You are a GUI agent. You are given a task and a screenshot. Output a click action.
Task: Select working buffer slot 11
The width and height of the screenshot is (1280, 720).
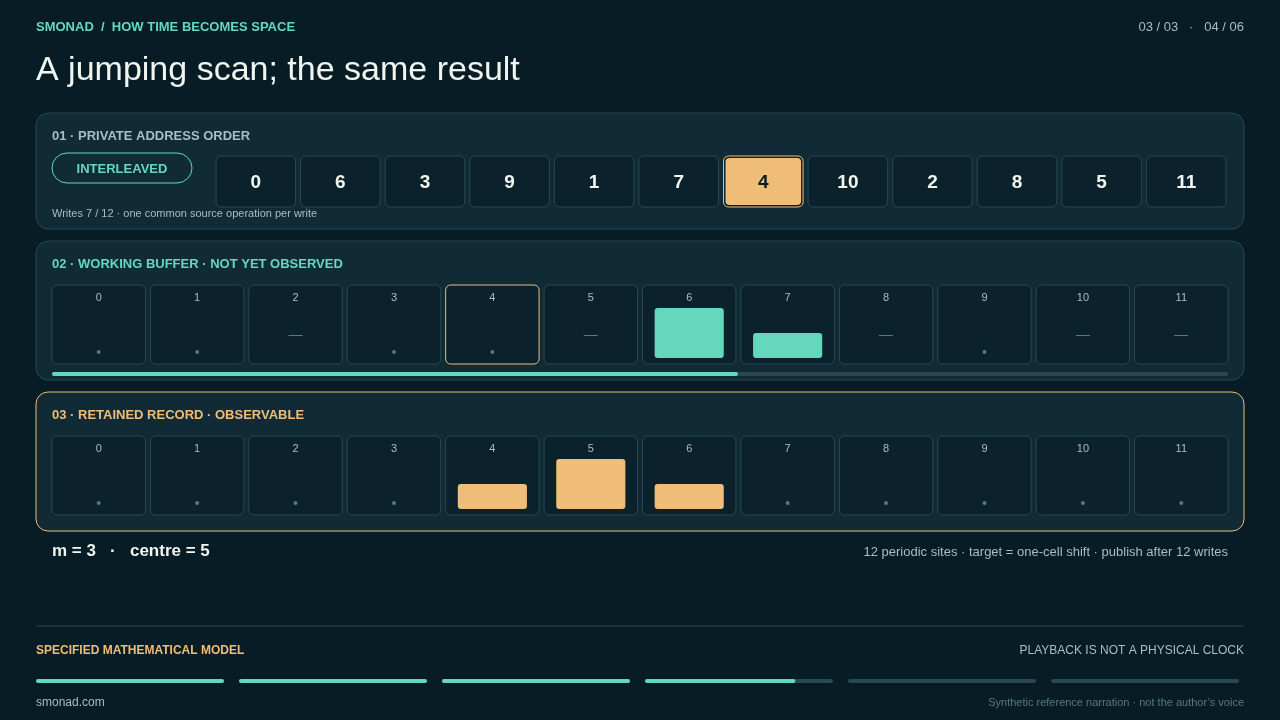(1181, 325)
